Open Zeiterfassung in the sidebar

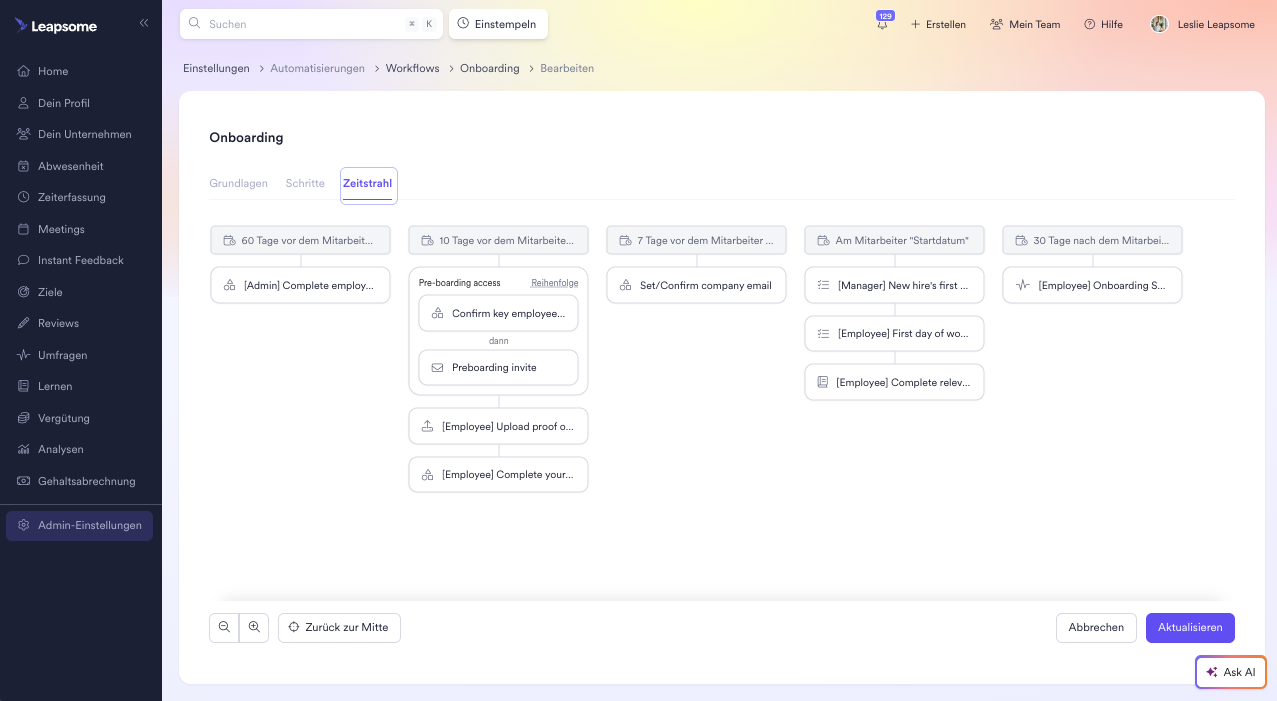(x=71, y=197)
